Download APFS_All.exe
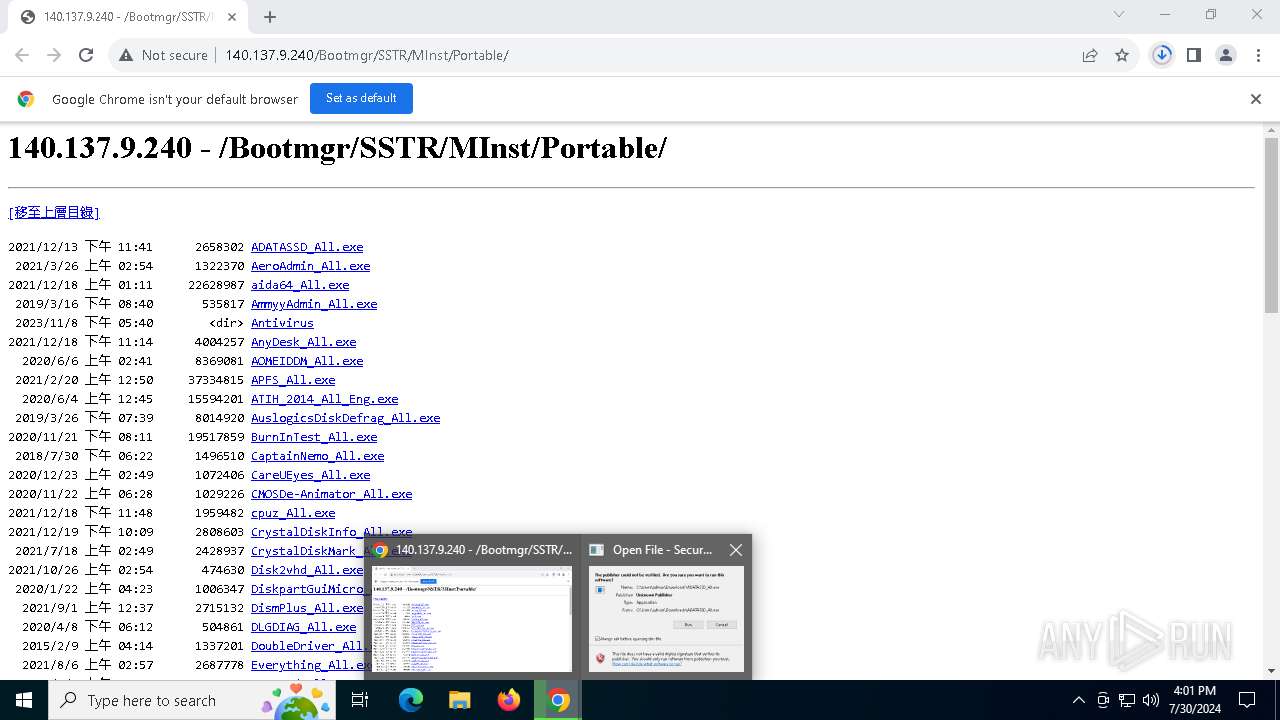Viewport: 1280px width, 720px height. coord(293,380)
